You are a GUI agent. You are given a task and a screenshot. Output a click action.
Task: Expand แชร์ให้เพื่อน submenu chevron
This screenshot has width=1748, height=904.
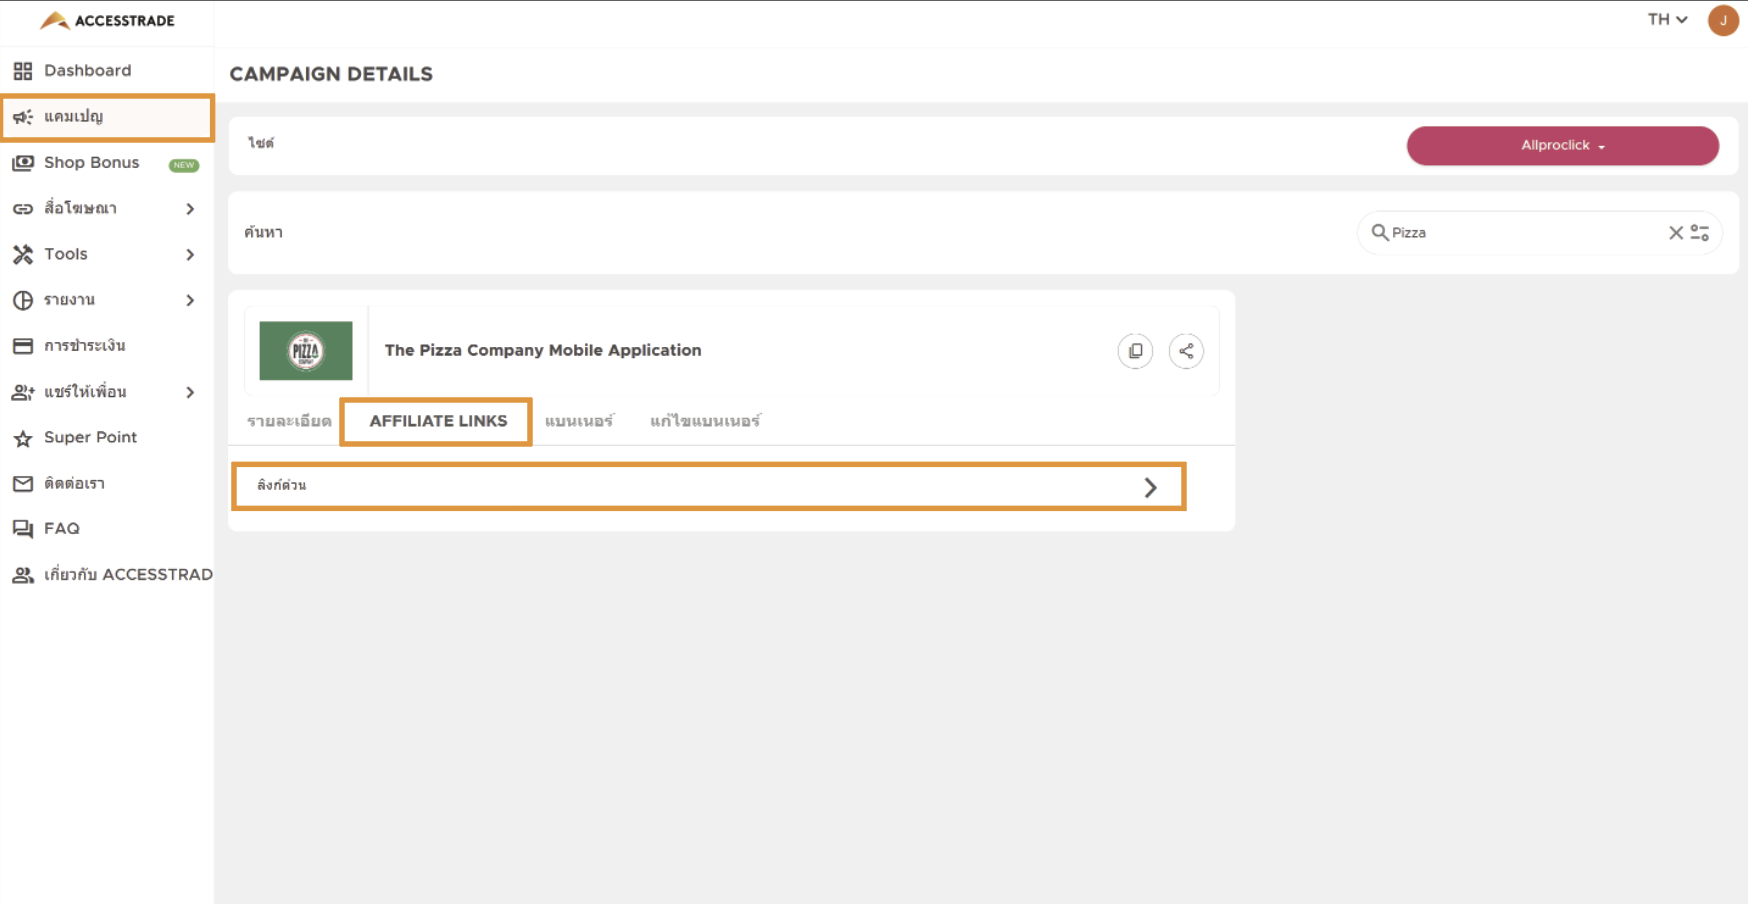(190, 392)
